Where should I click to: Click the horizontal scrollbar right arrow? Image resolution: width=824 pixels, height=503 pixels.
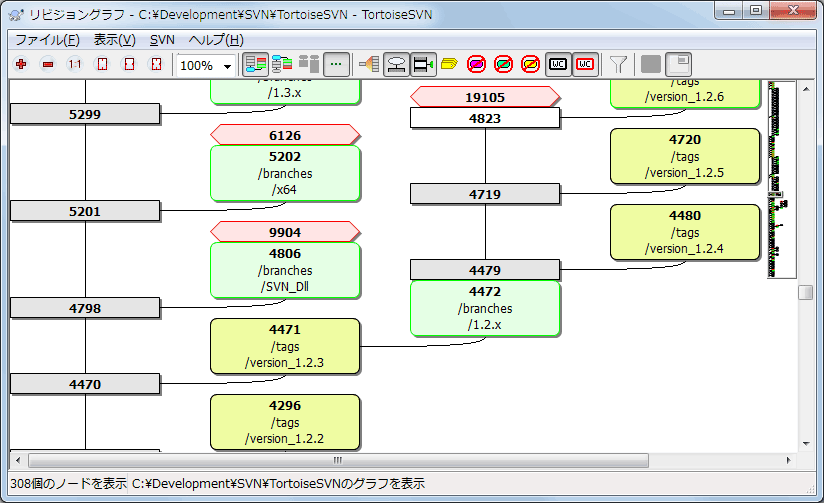[788, 460]
